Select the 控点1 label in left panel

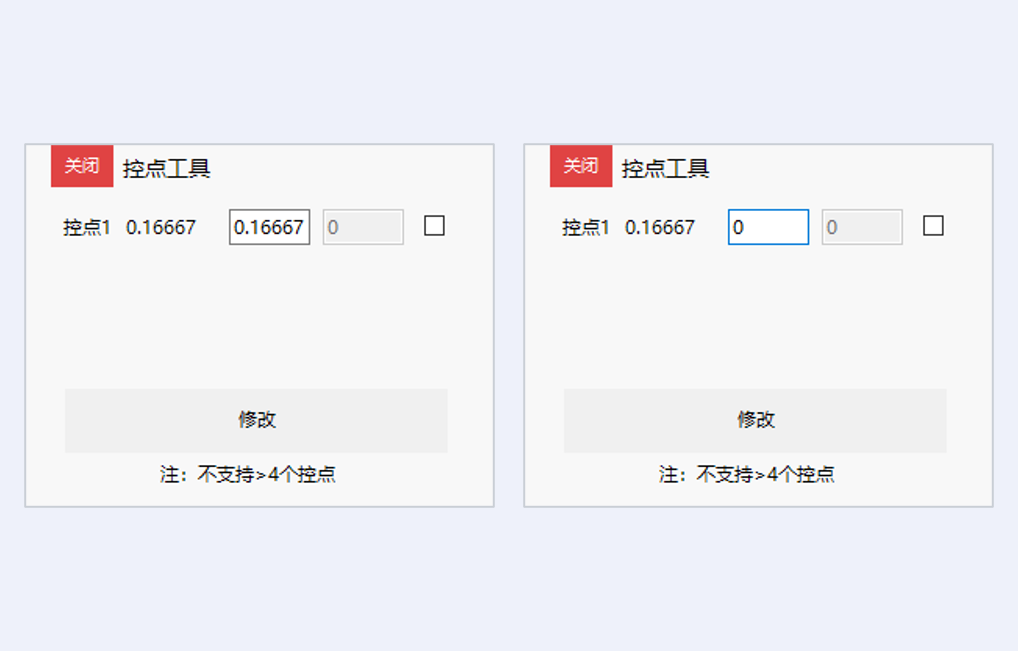click(87, 228)
